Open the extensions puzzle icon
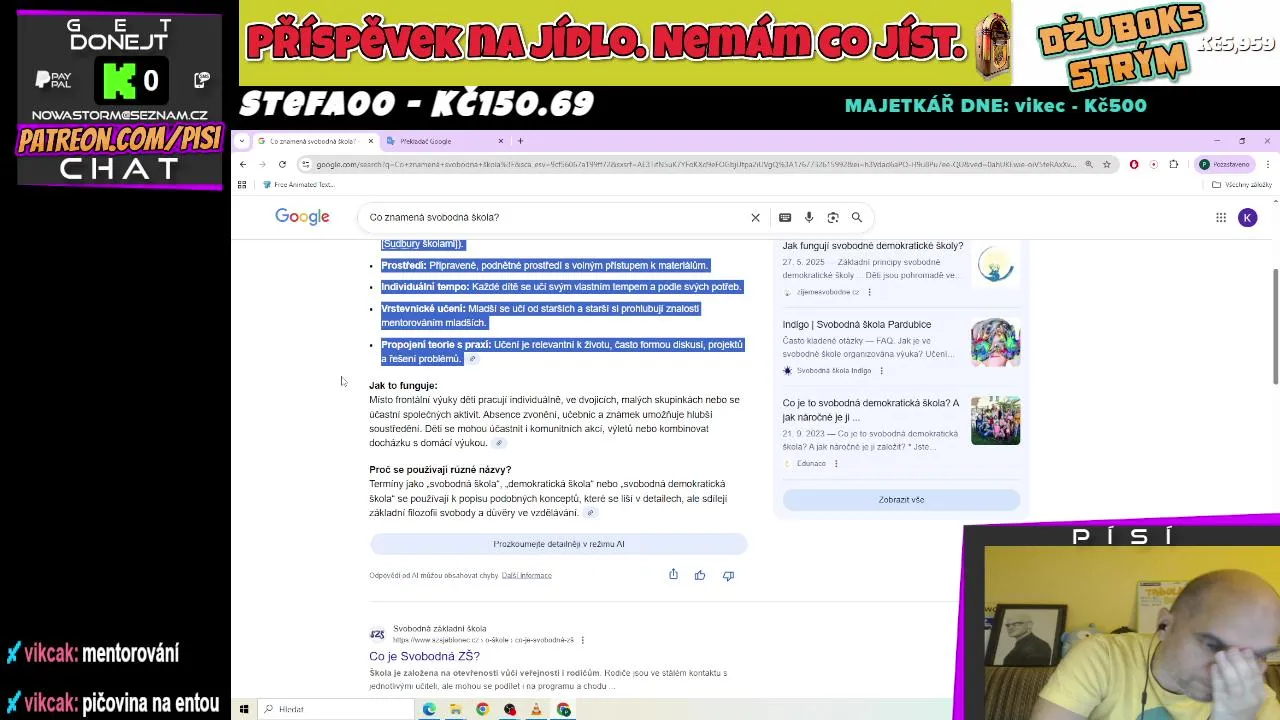Image resolution: width=1280 pixels, height=720 pixels. (1174, 164)
